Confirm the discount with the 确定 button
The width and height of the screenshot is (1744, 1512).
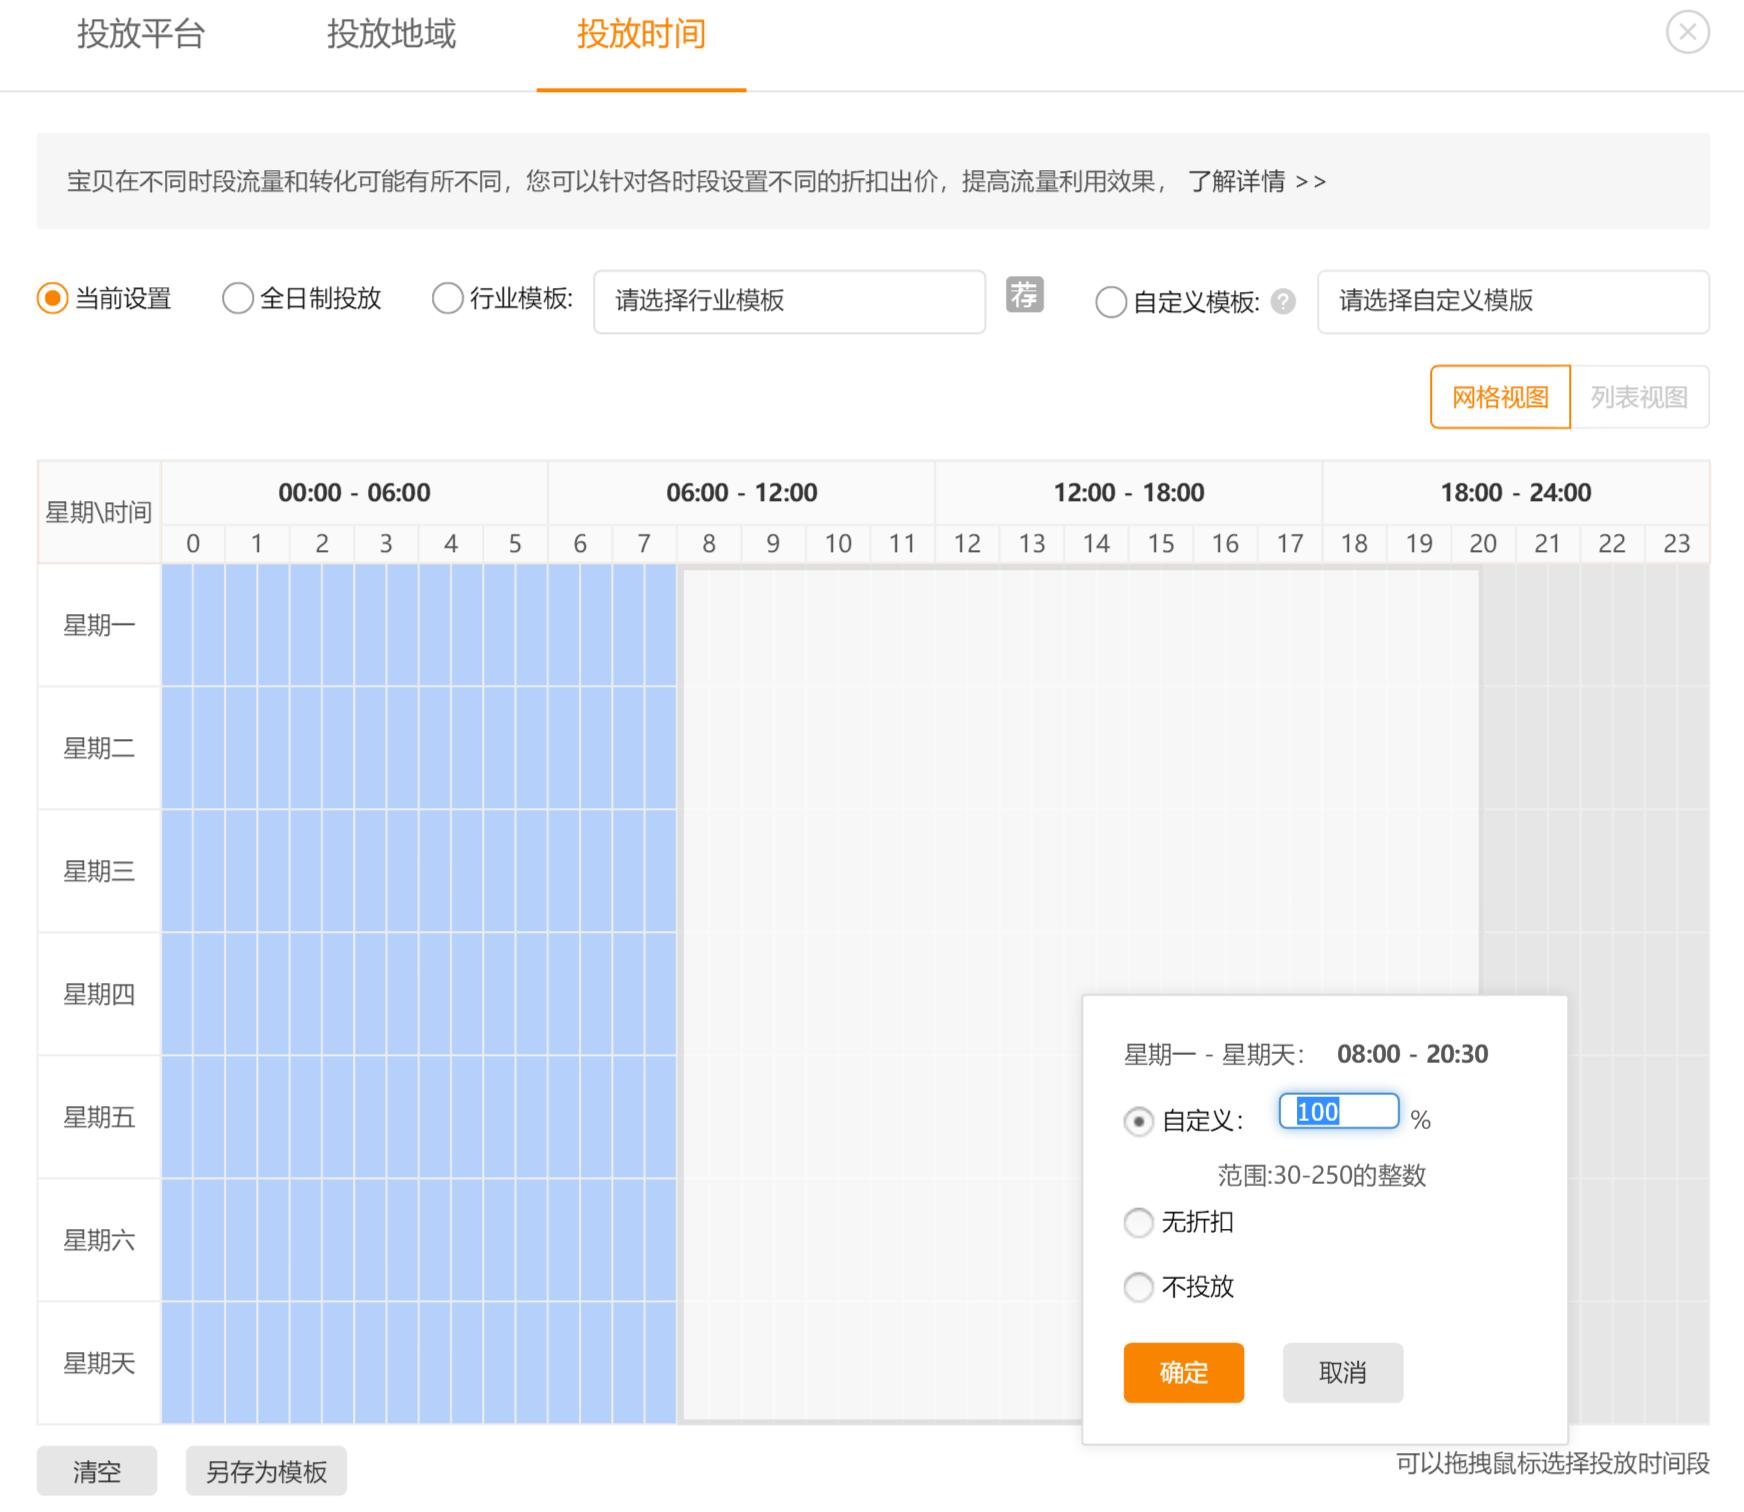tap(1183, 1373)
